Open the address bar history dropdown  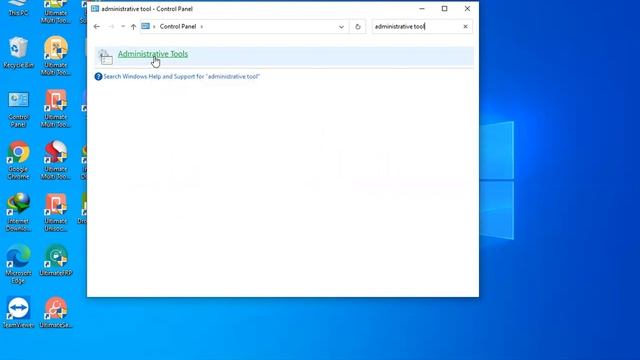(341, 27)
